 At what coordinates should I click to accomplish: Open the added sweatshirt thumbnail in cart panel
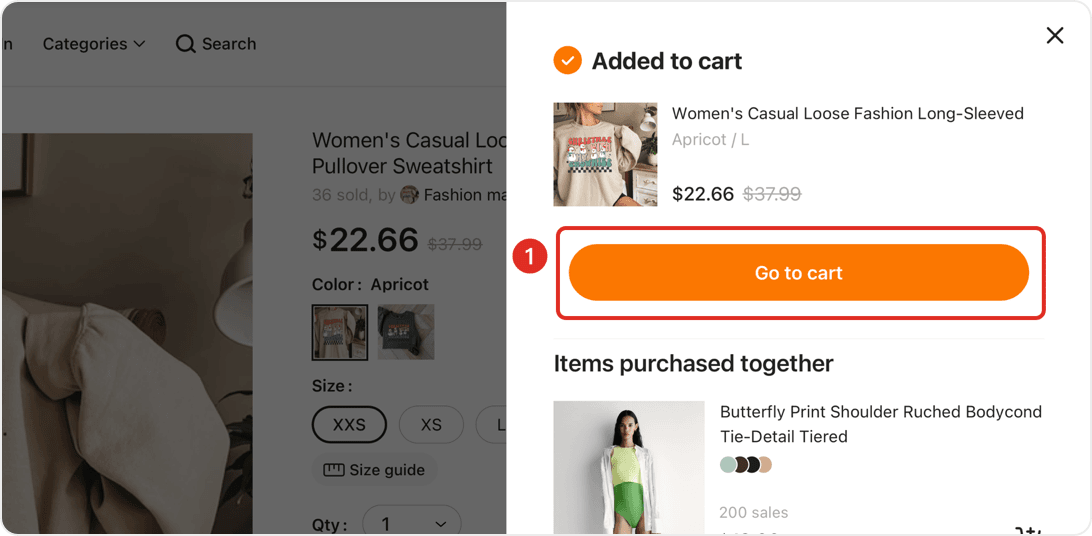coord(605,154)
